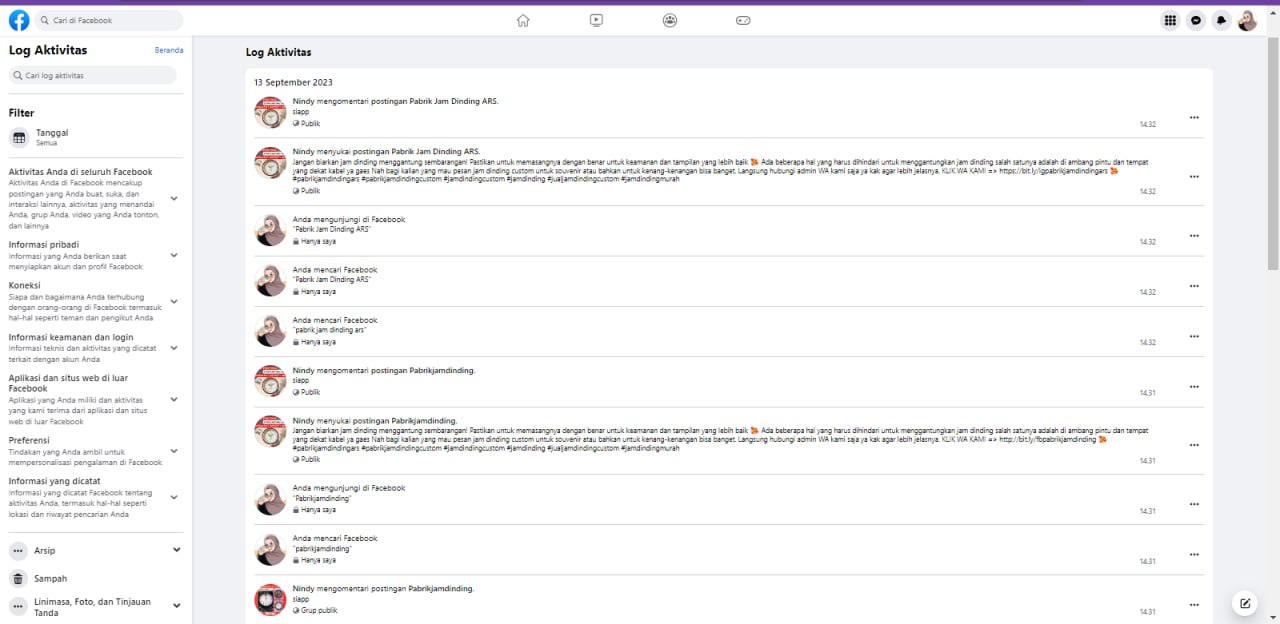The width and height of the screenshot is (1280, 624).
Task: Go to the Home feed icon
Action: pyautogui.click(x=523, y=20)
